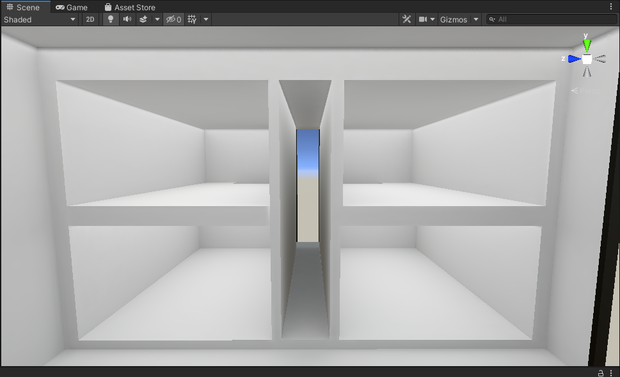Open the Shaded draw mode dropdown
Viewport: 620px width, 377px height.
click(40, 19)
